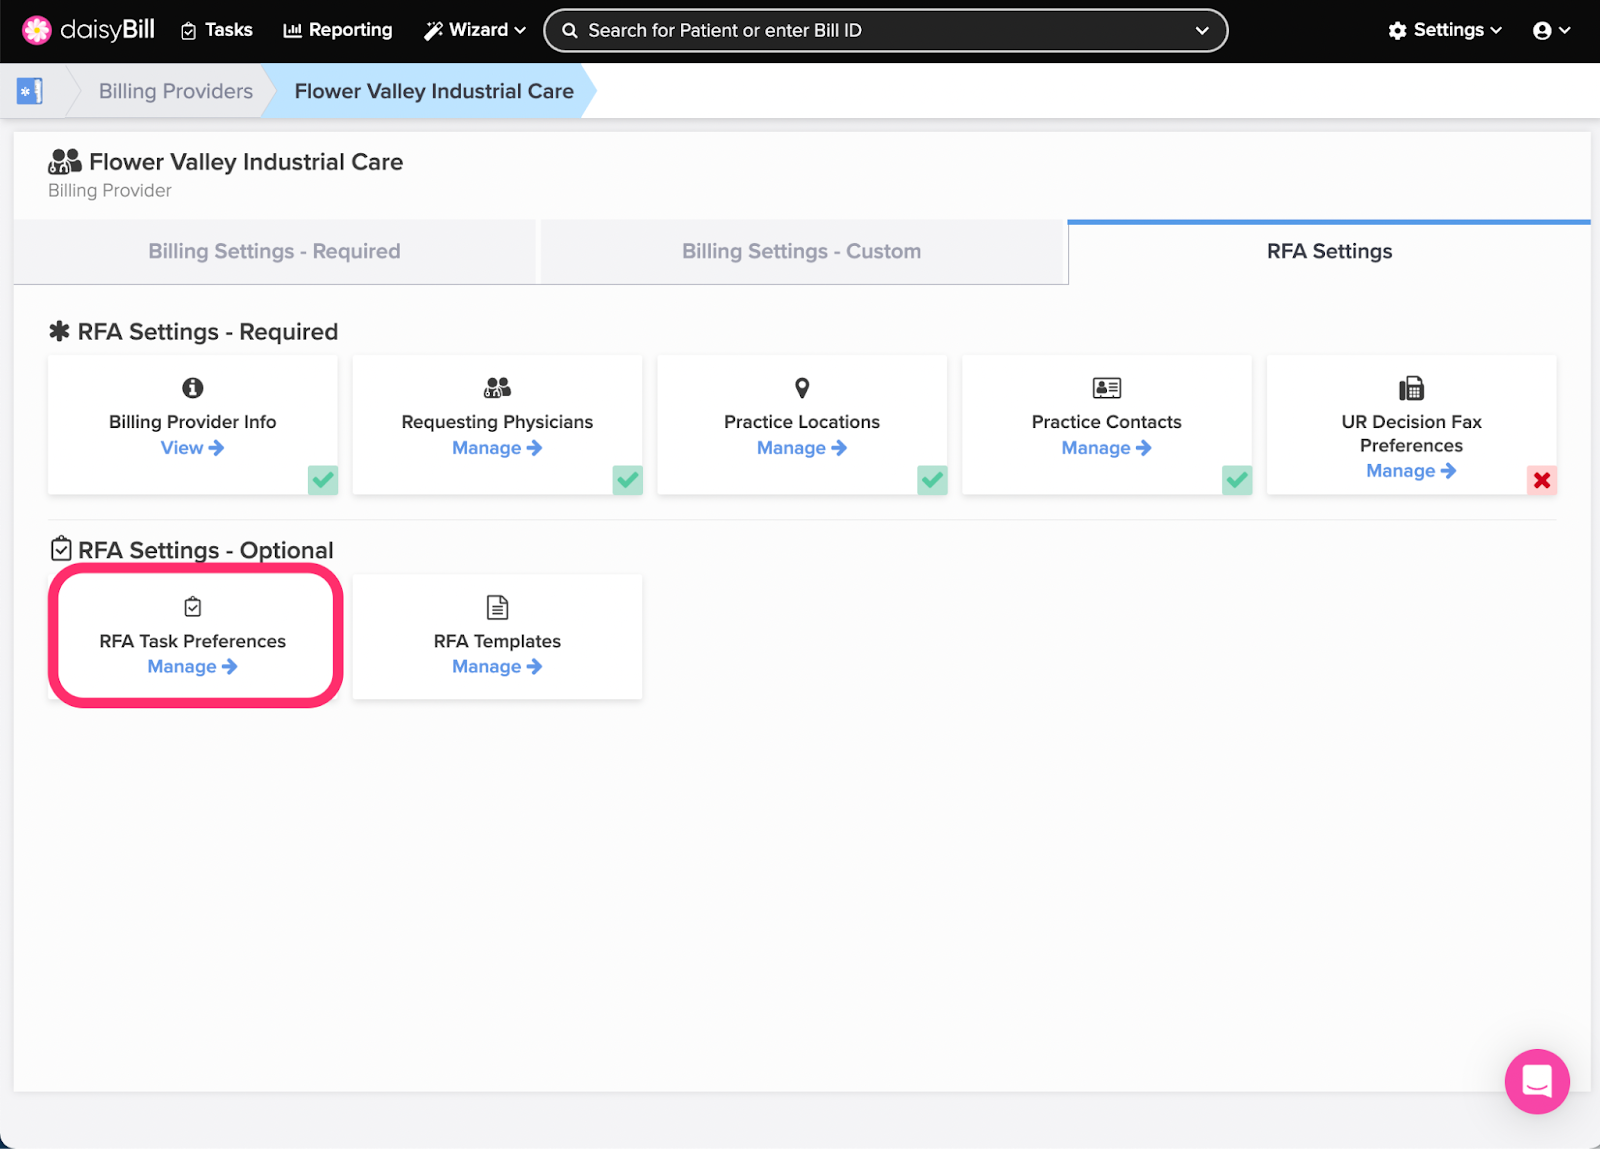Click the RFA Templates document icon
This screenshot has height=1149, width=1600.
click(x=497, y=607)
